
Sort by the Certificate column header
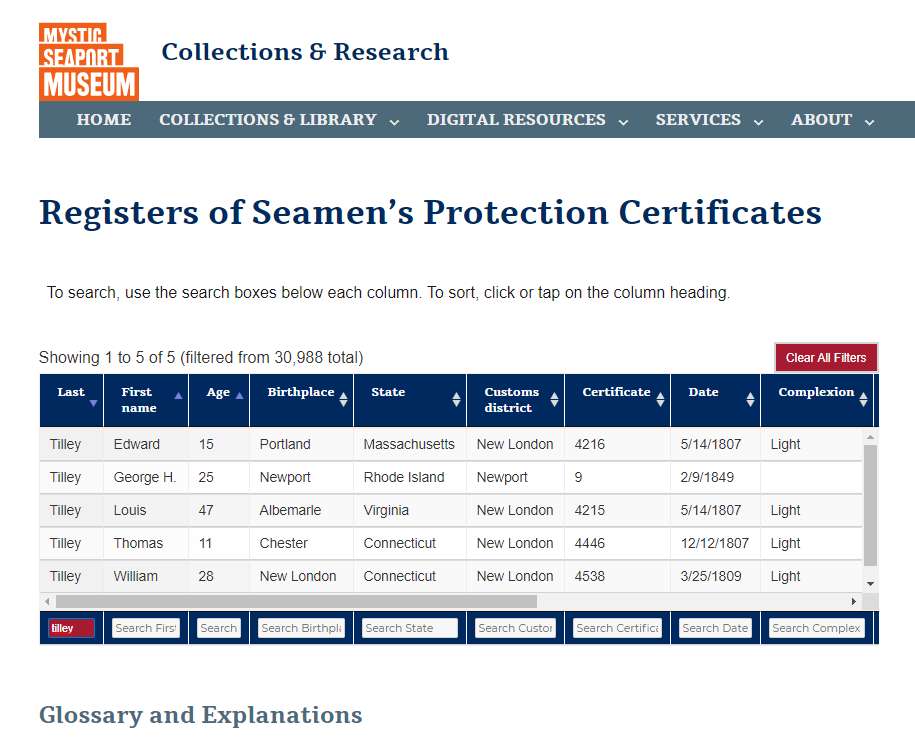(x=617, y=400)
